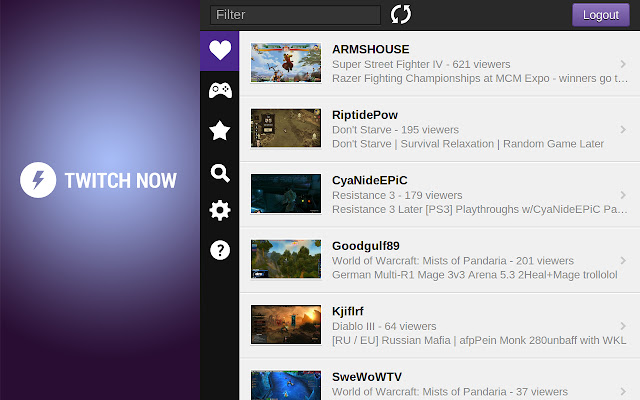Viewport: 640px width, 400px height.
Task: Open the Help question mark icon
Action: tap(220, 250)
